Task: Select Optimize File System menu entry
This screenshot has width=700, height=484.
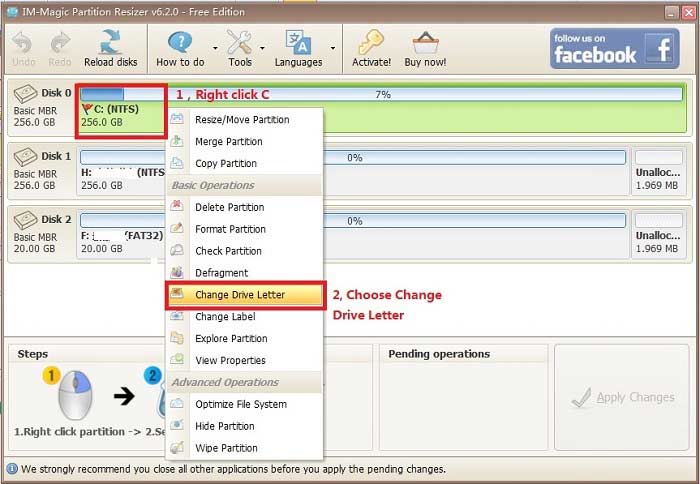Action: click(244, 404)
